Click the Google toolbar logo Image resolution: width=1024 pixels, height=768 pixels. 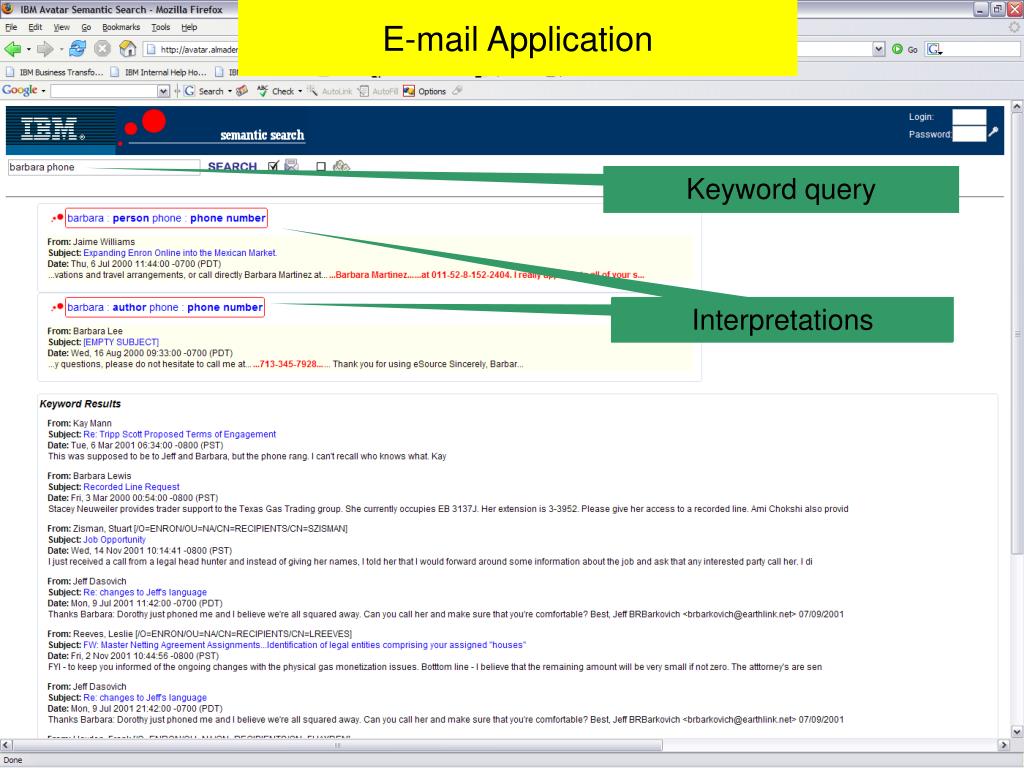click(20, 91)
